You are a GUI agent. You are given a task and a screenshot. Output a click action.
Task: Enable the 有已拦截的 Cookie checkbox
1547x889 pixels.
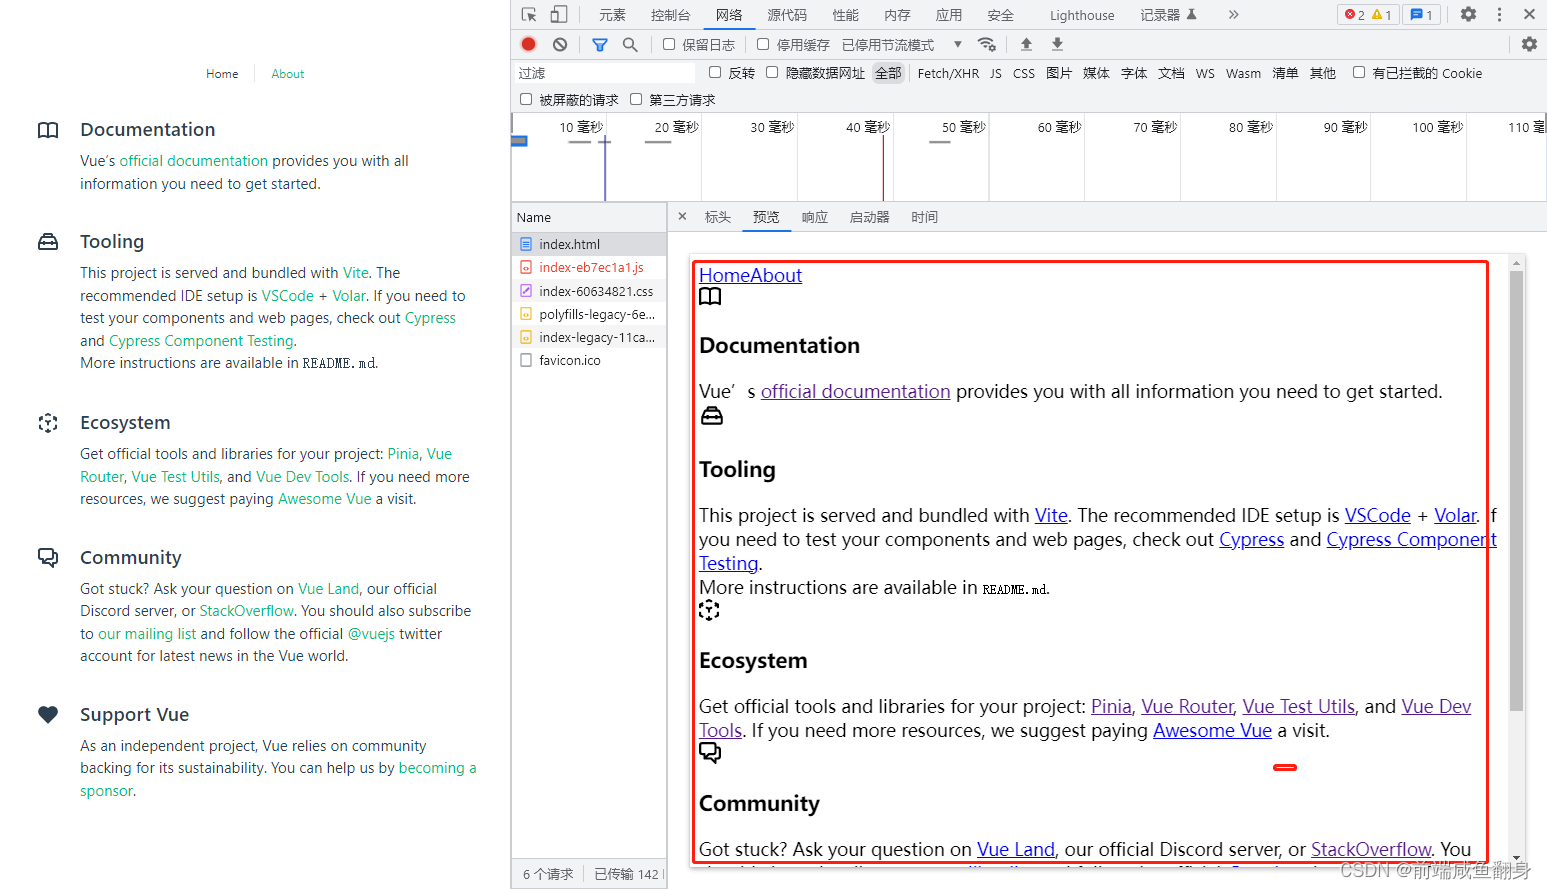1359,72
